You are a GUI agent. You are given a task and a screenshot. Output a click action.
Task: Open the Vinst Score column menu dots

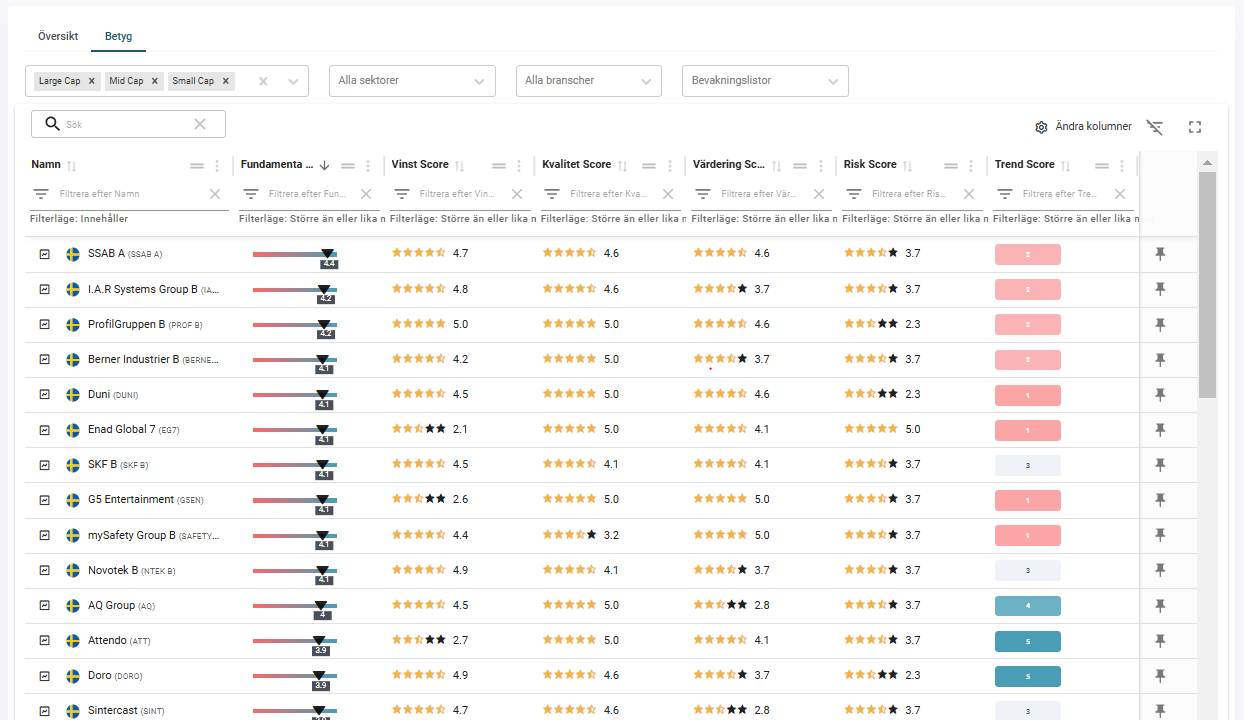pyautogui.click(x=518, y=166)
